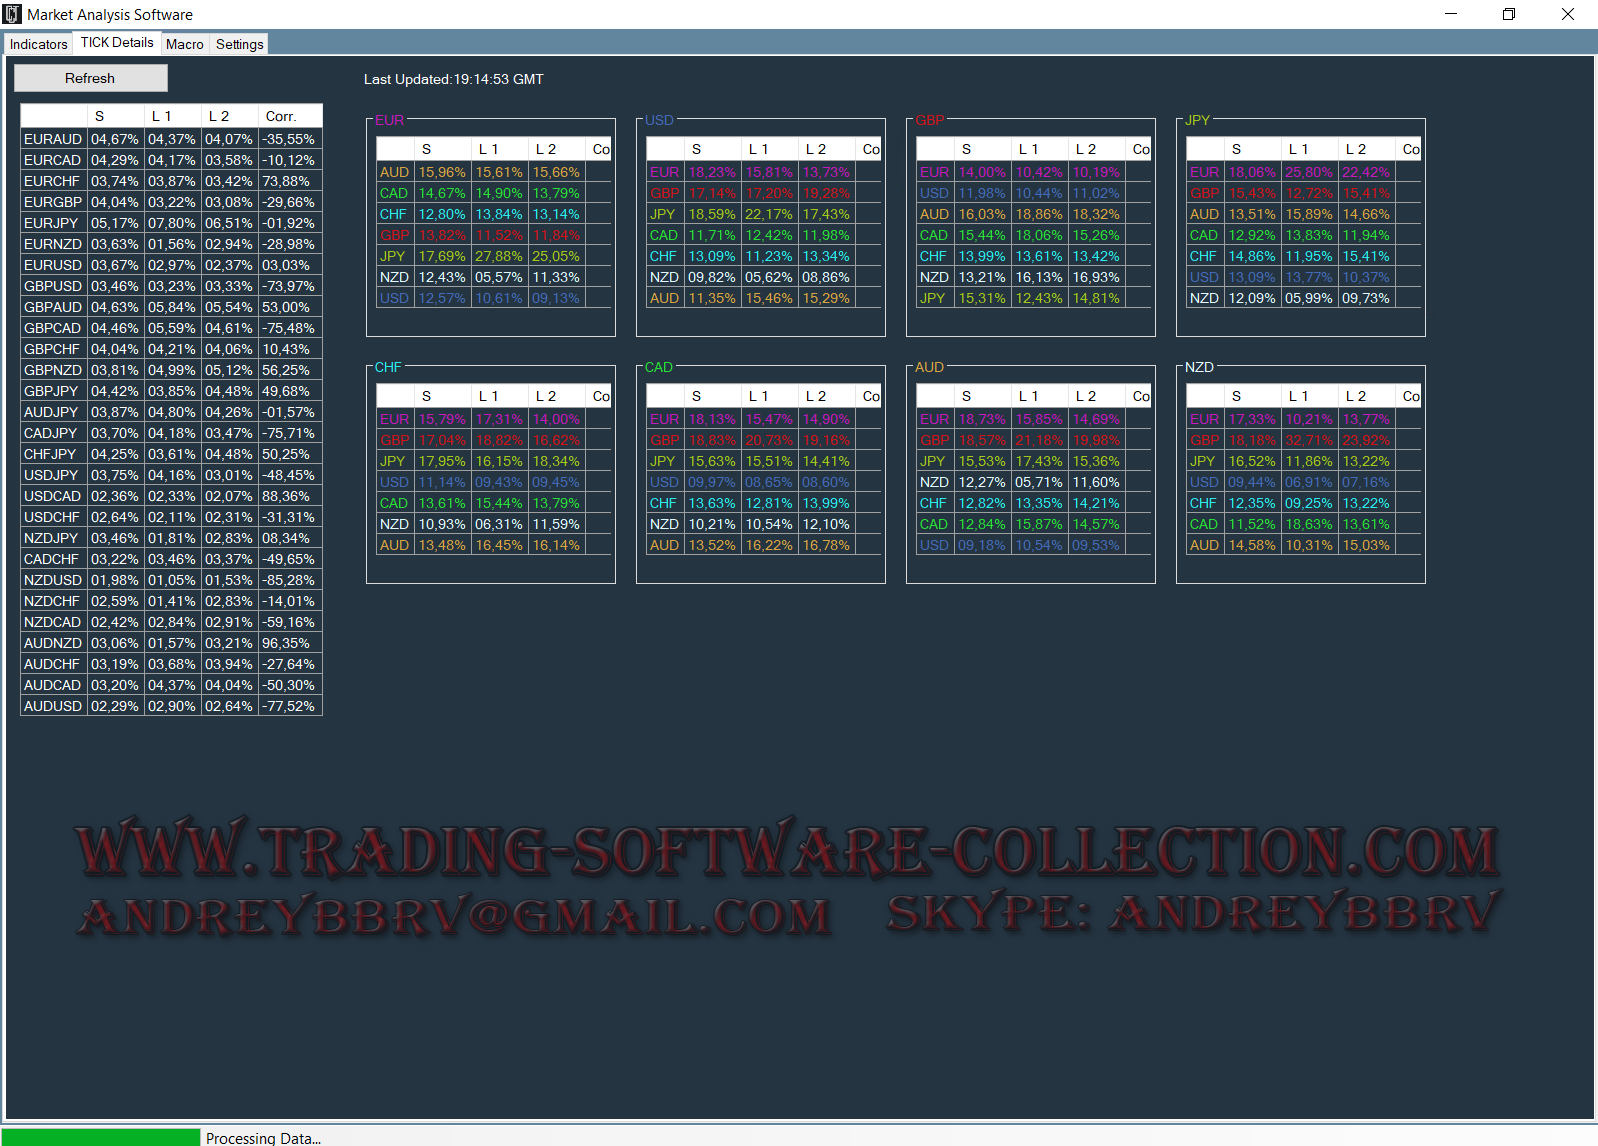Select the TICK Details tab
The width and height of the screenshot is (1598, 1146).
[117, 42]
